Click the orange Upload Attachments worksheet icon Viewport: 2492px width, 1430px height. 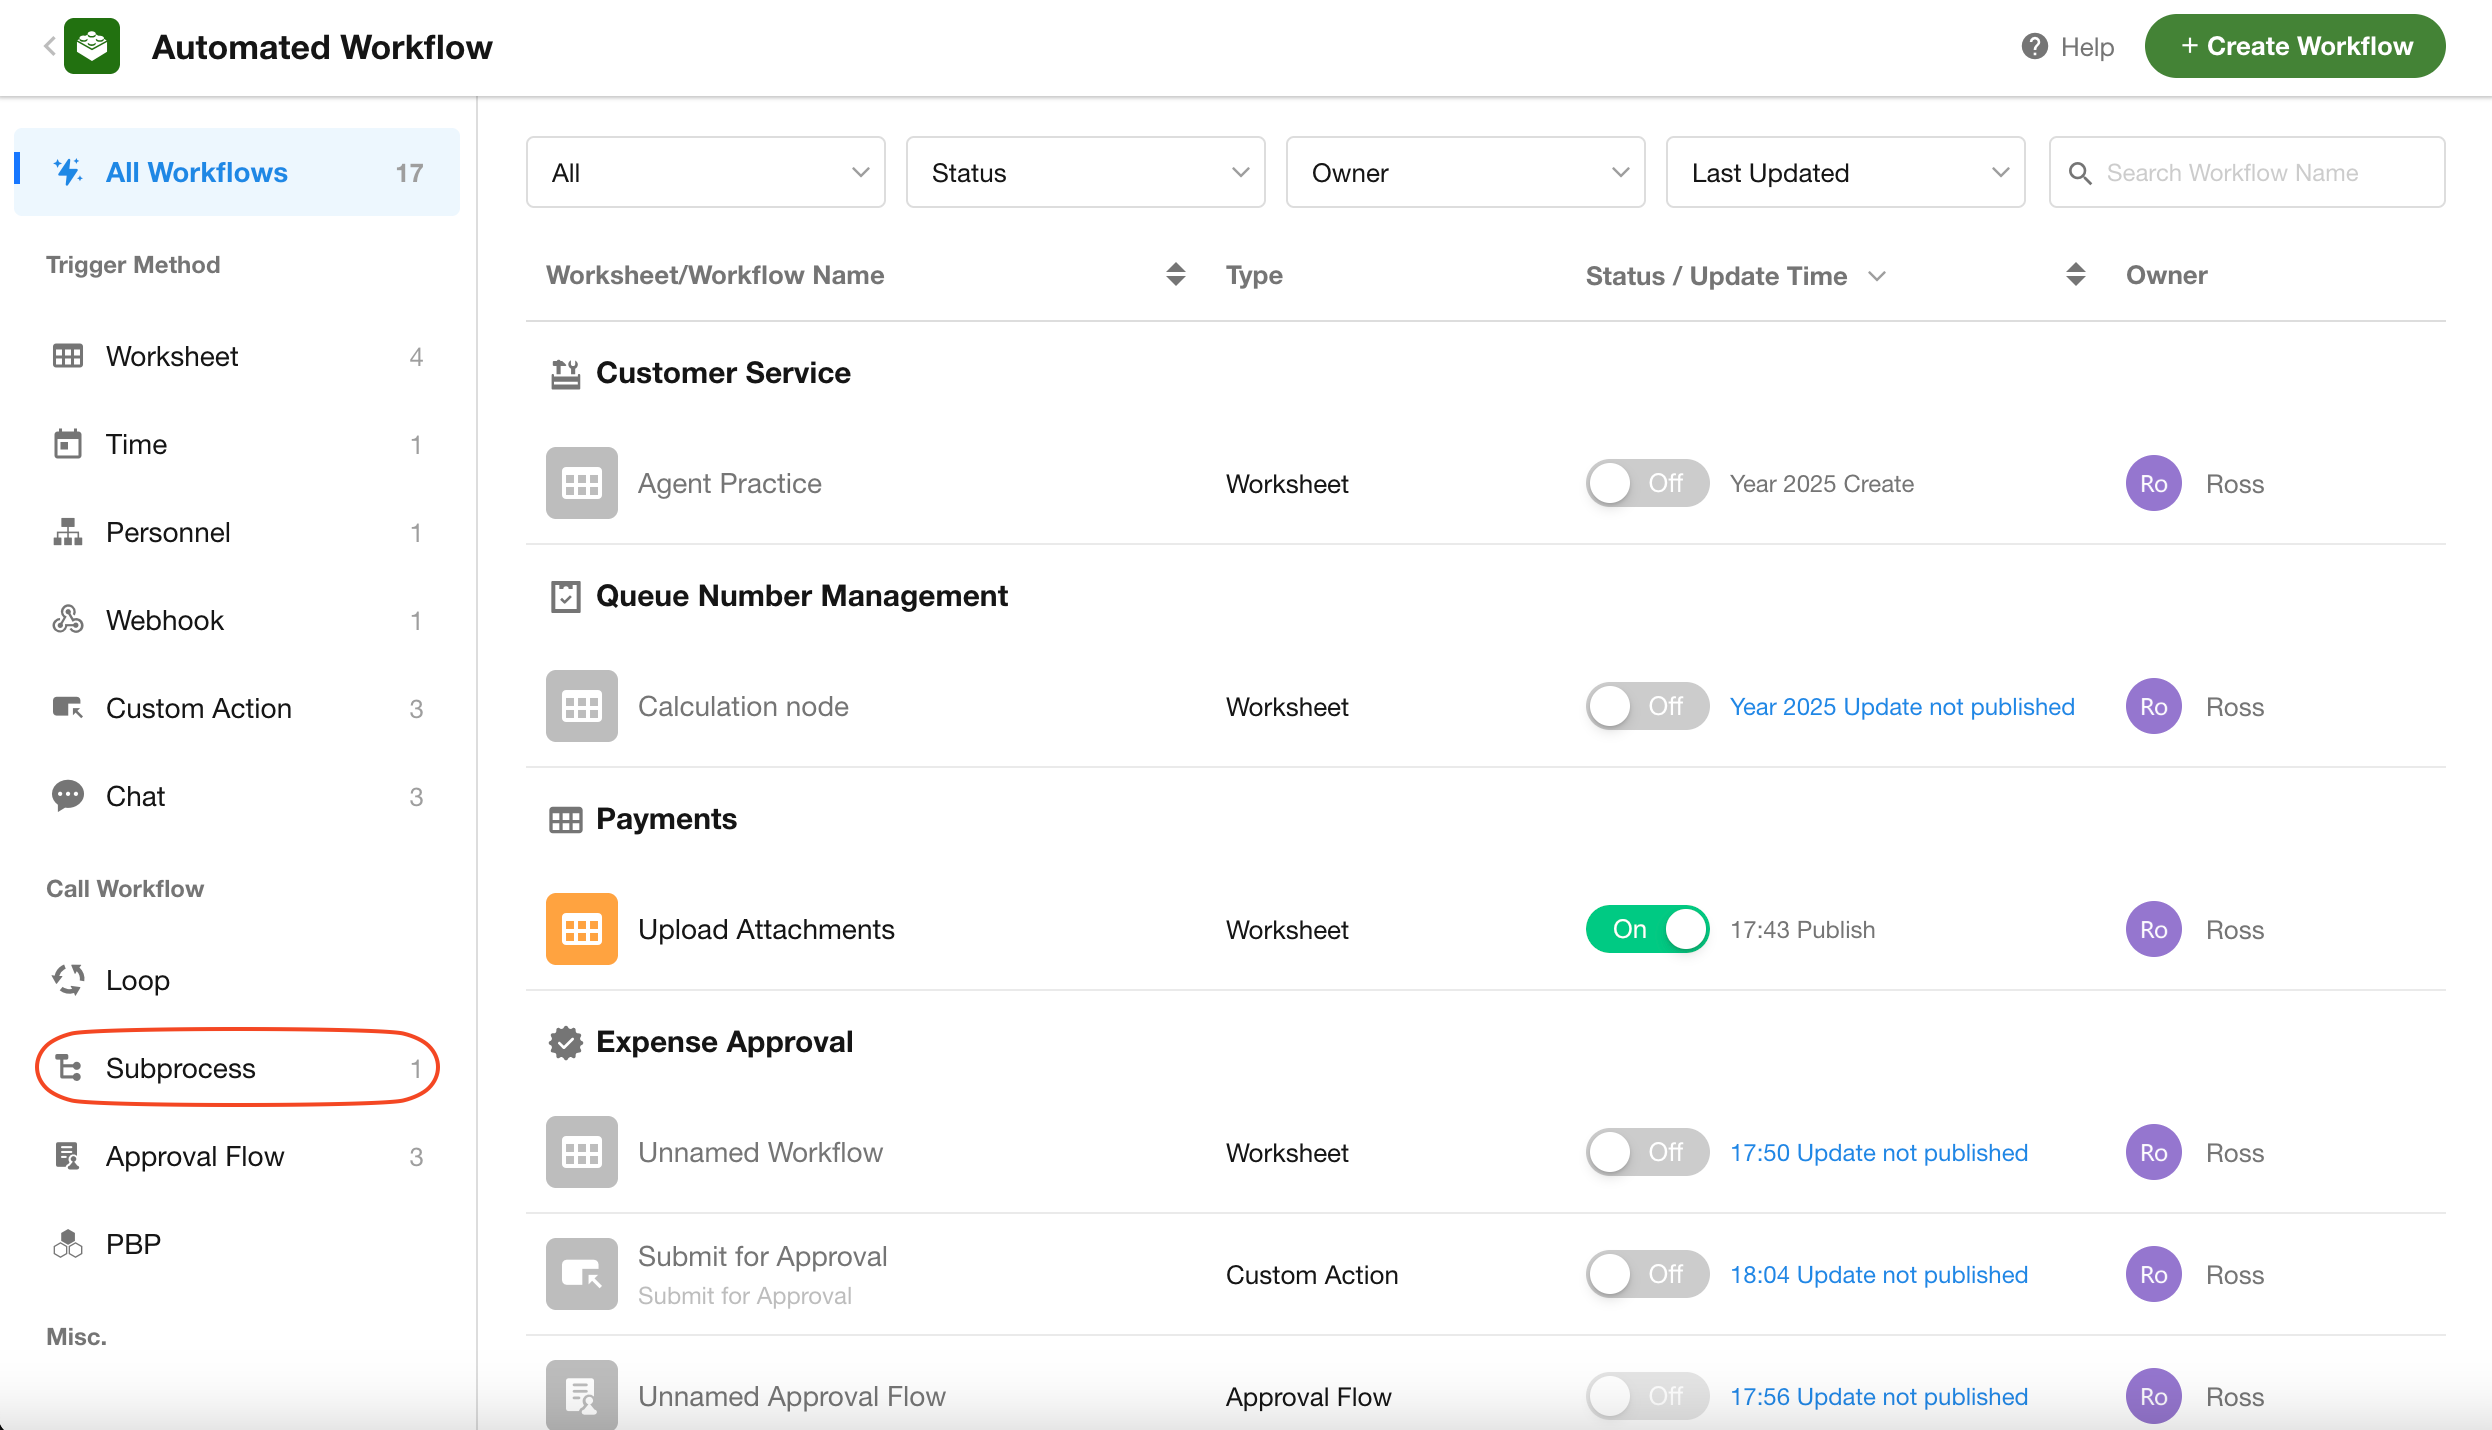coord(581,929)
